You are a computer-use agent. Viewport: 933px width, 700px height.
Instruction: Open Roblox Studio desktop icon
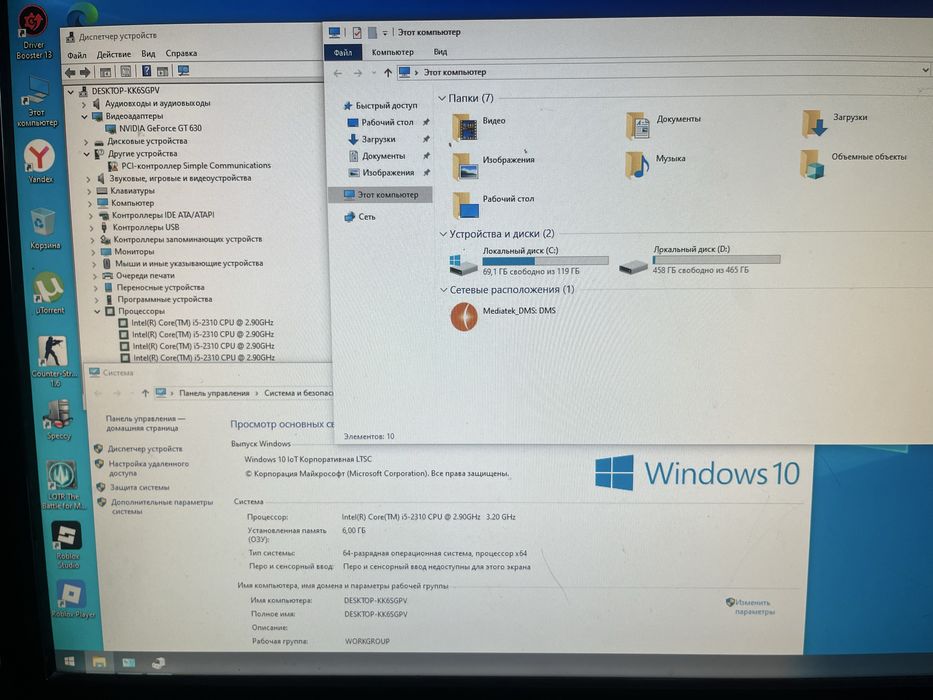(67, 545)
